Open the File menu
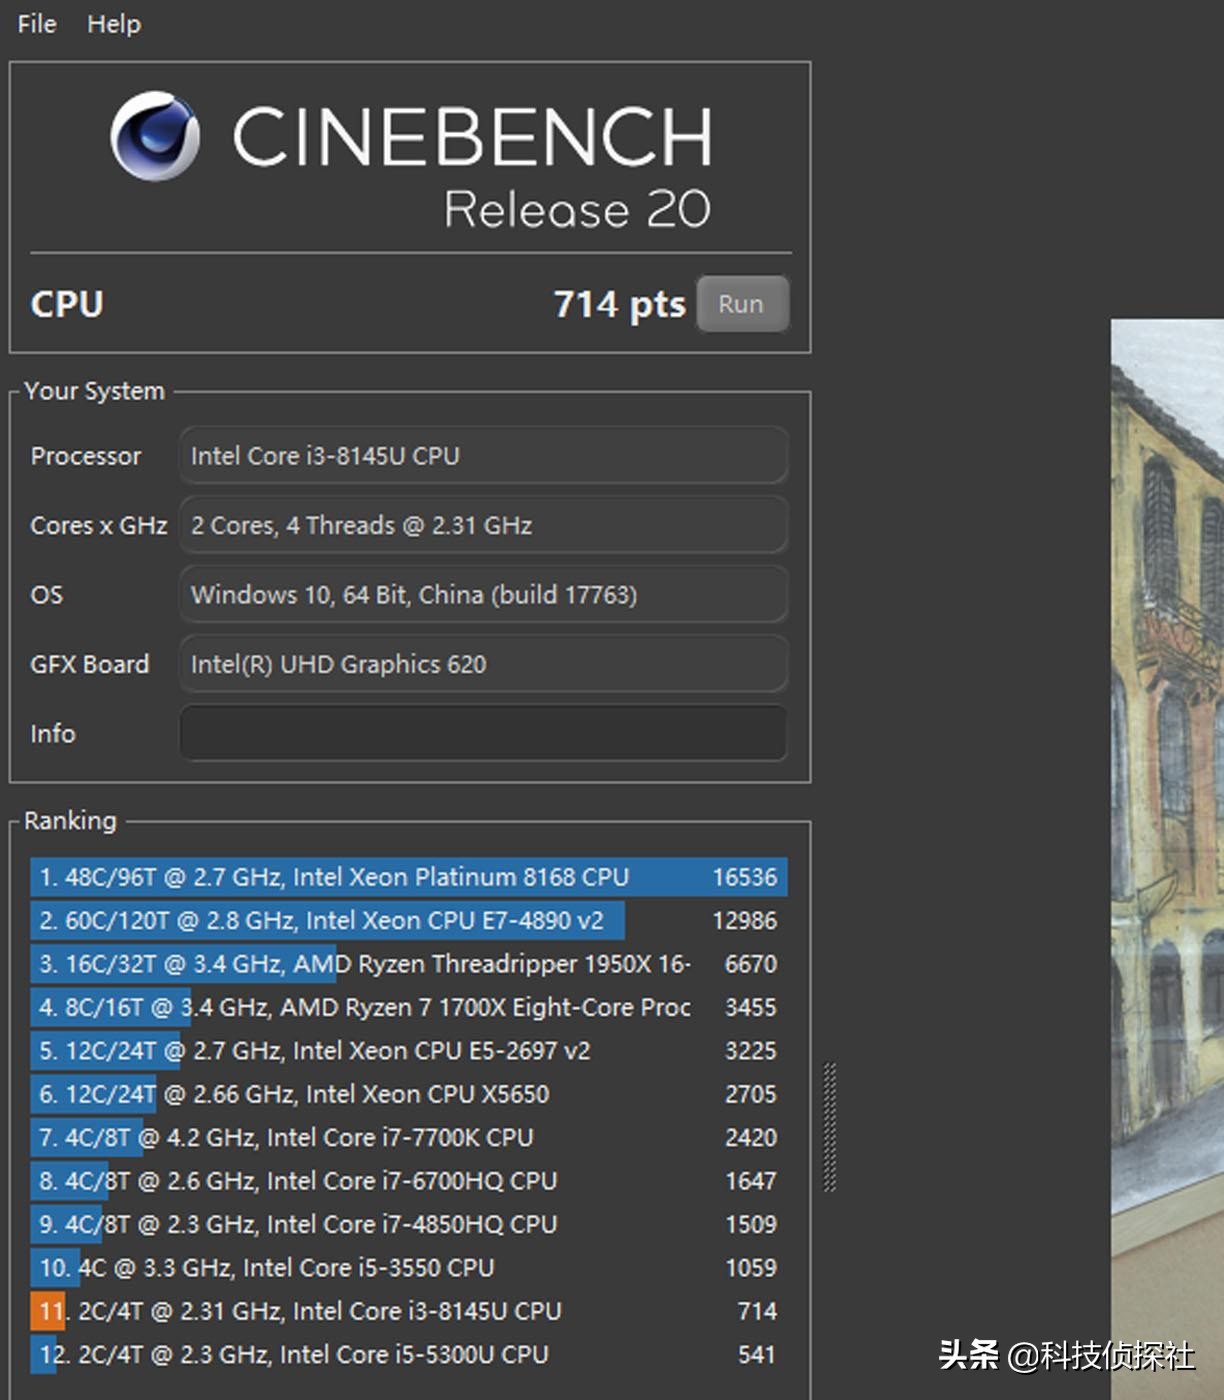This screenshot has width=1224, height=1400. [37, 24]
